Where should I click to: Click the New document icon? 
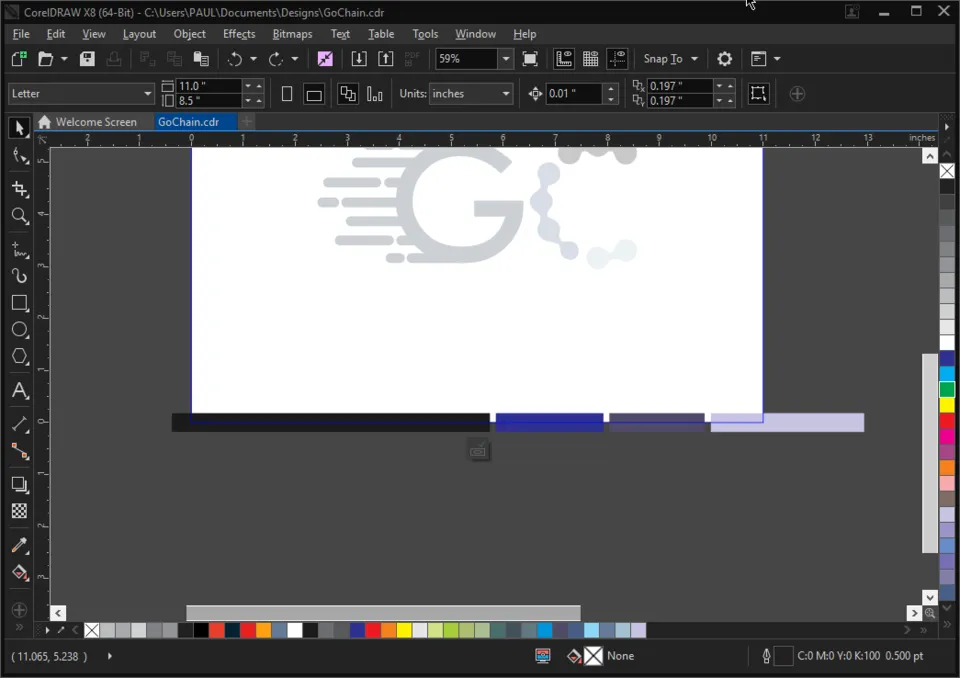19,59
